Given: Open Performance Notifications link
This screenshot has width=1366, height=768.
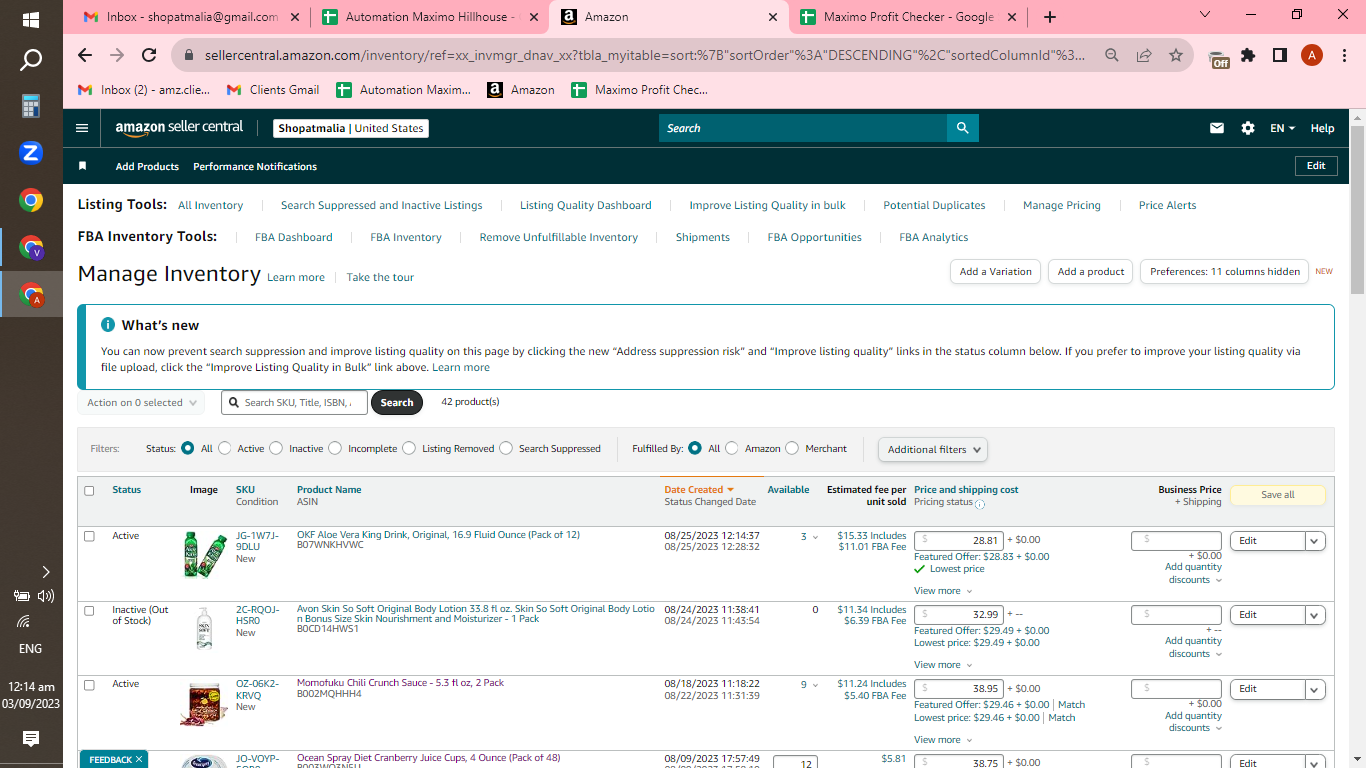Looking at the screenshot, I should tap(255, 166).
